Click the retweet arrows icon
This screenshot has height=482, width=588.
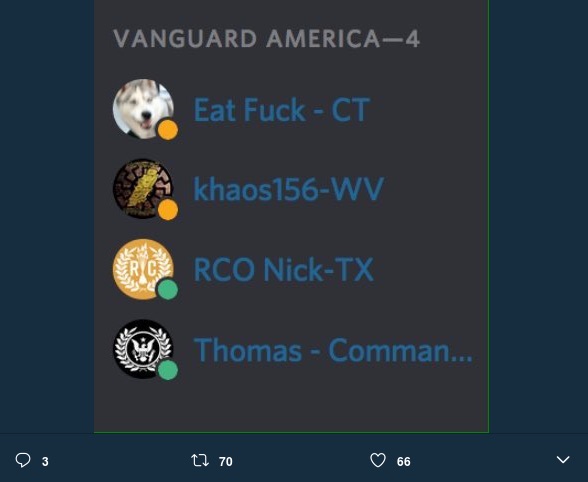tap(200, 460)
